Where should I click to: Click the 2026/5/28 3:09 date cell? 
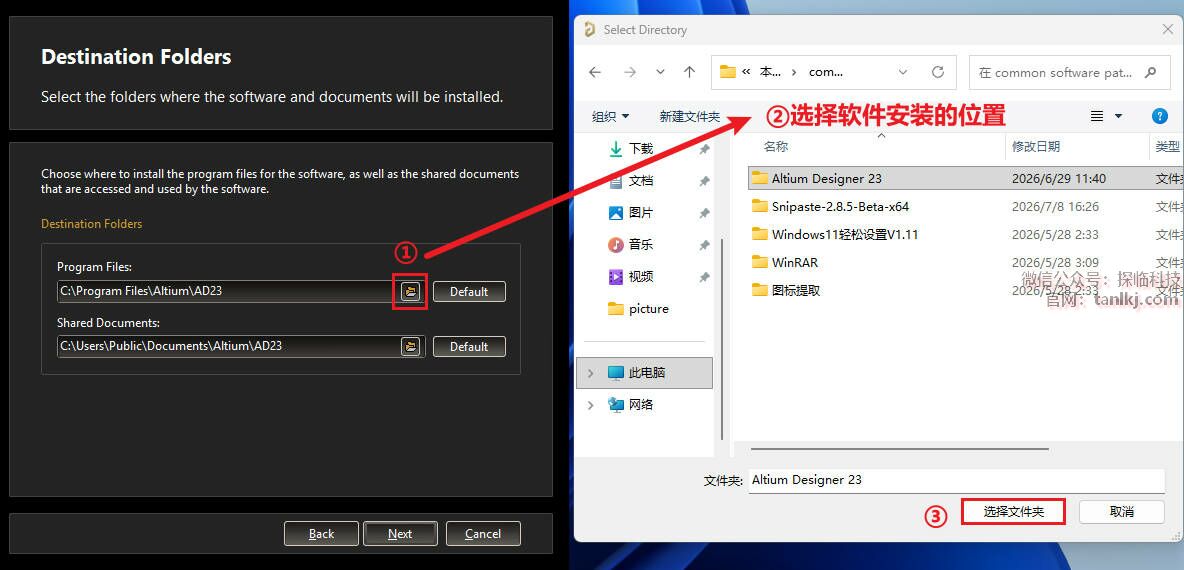[x=1054, y=263]
